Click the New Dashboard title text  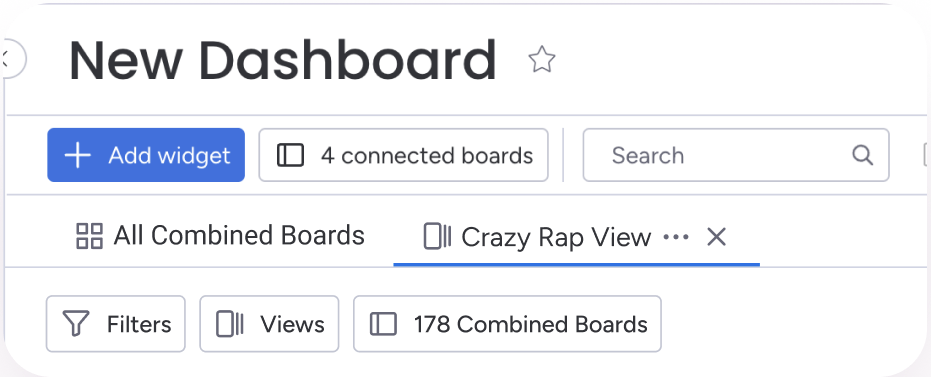pyautogui.click(x=283, y=60)
